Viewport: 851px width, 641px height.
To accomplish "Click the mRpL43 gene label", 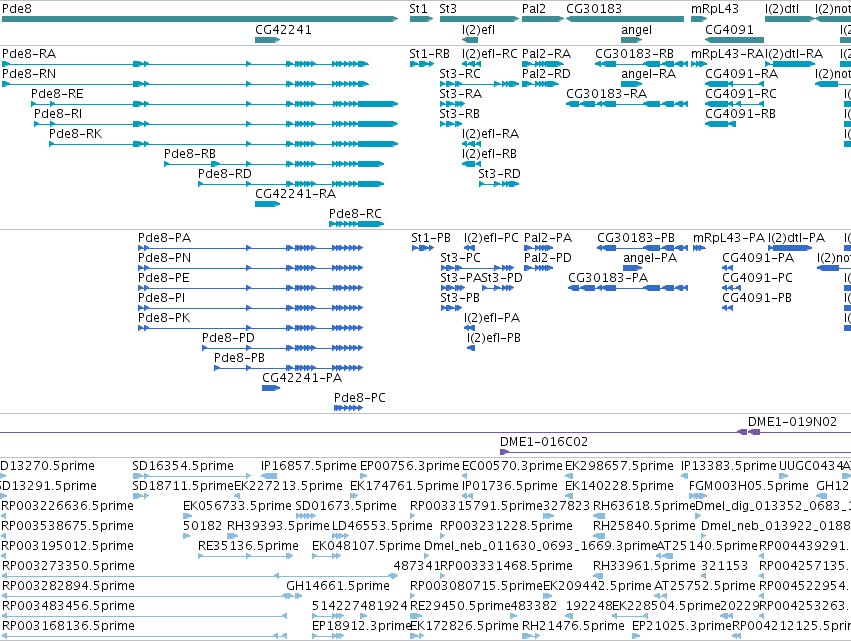I will pyautogui.click(x=715, y=9).
